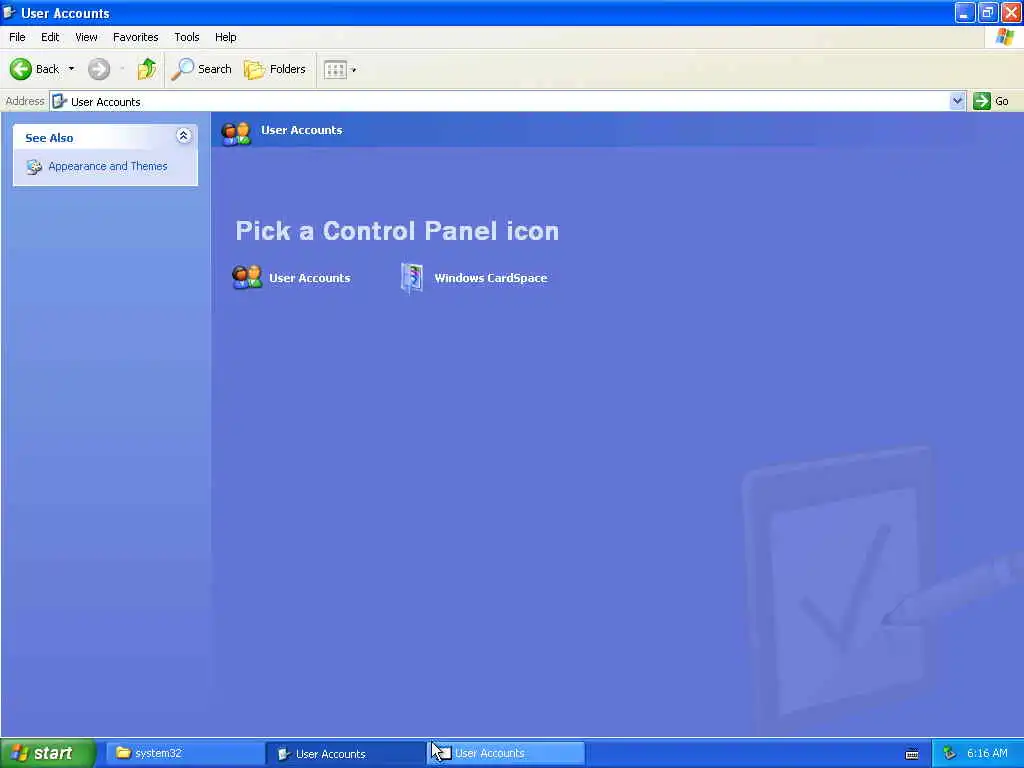Open the File menu
The width and height of the screenshot is (1024, 768).
click(x=17, y=37)
